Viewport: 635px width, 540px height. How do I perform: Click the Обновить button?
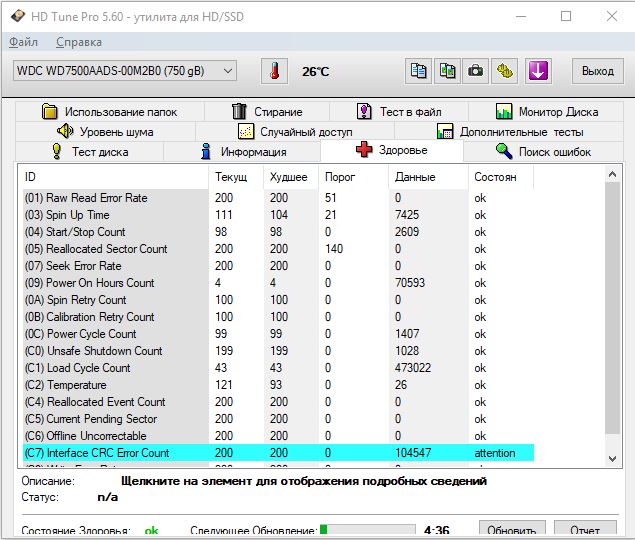(512, 529)
